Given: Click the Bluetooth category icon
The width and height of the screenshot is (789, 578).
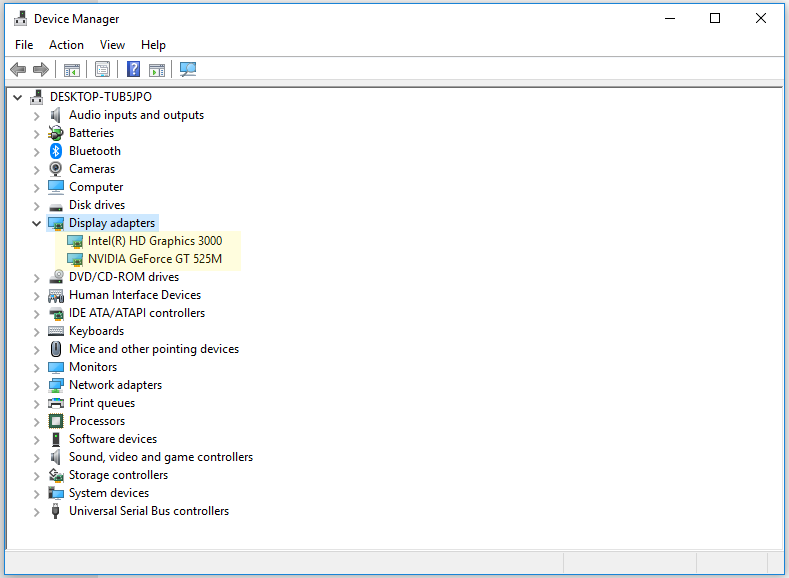Looking at the screenshot, I should (x=56, y=151).
